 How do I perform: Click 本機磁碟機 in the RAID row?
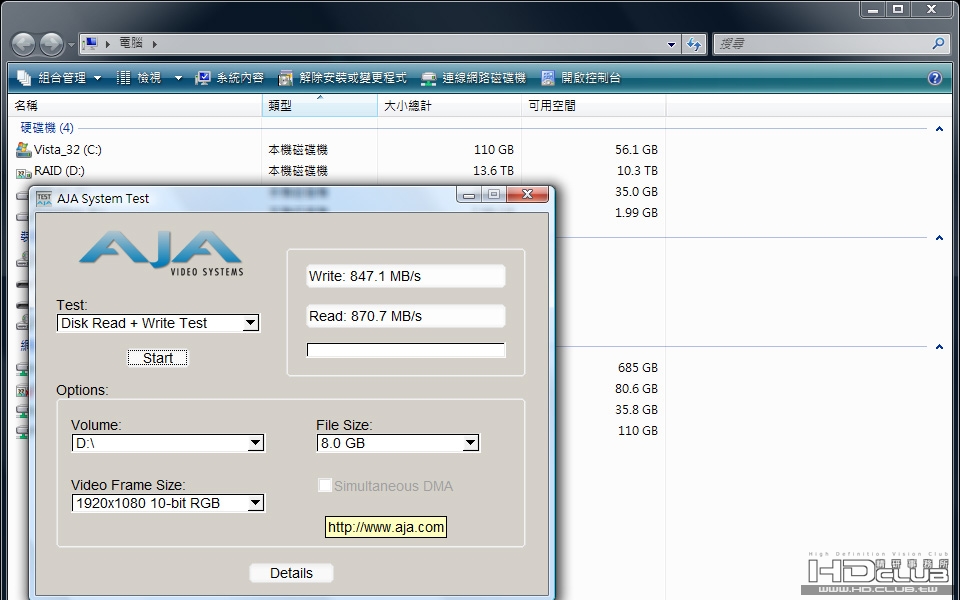point(298,171)
